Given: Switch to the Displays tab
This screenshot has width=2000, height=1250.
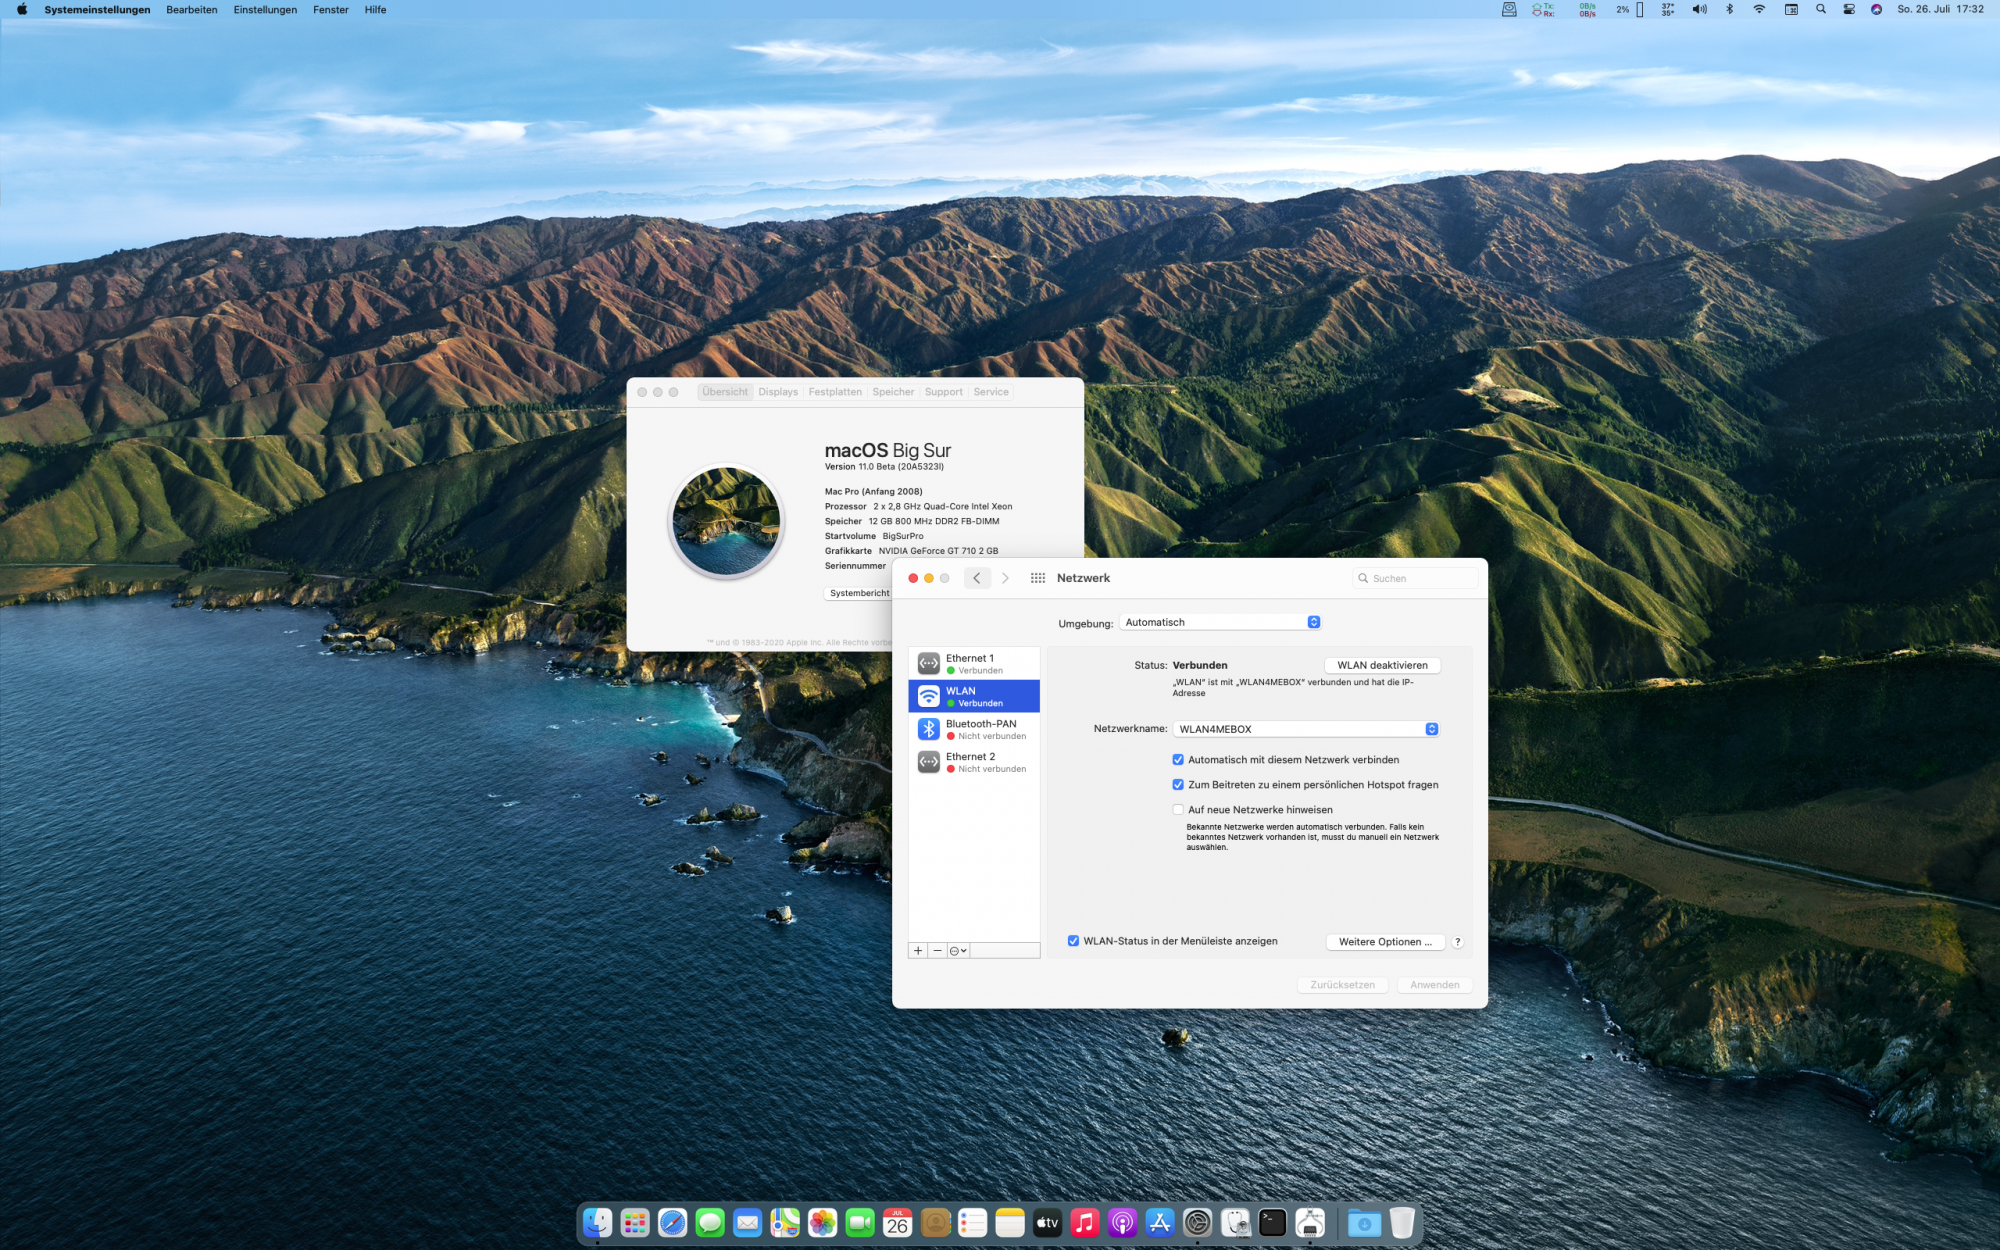Looking at the screenshot, I should tap(777, 392).
